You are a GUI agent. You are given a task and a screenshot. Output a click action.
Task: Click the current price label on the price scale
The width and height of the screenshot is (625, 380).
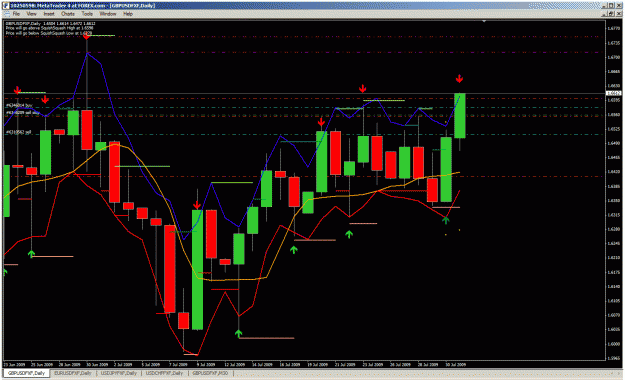point(613,93)
